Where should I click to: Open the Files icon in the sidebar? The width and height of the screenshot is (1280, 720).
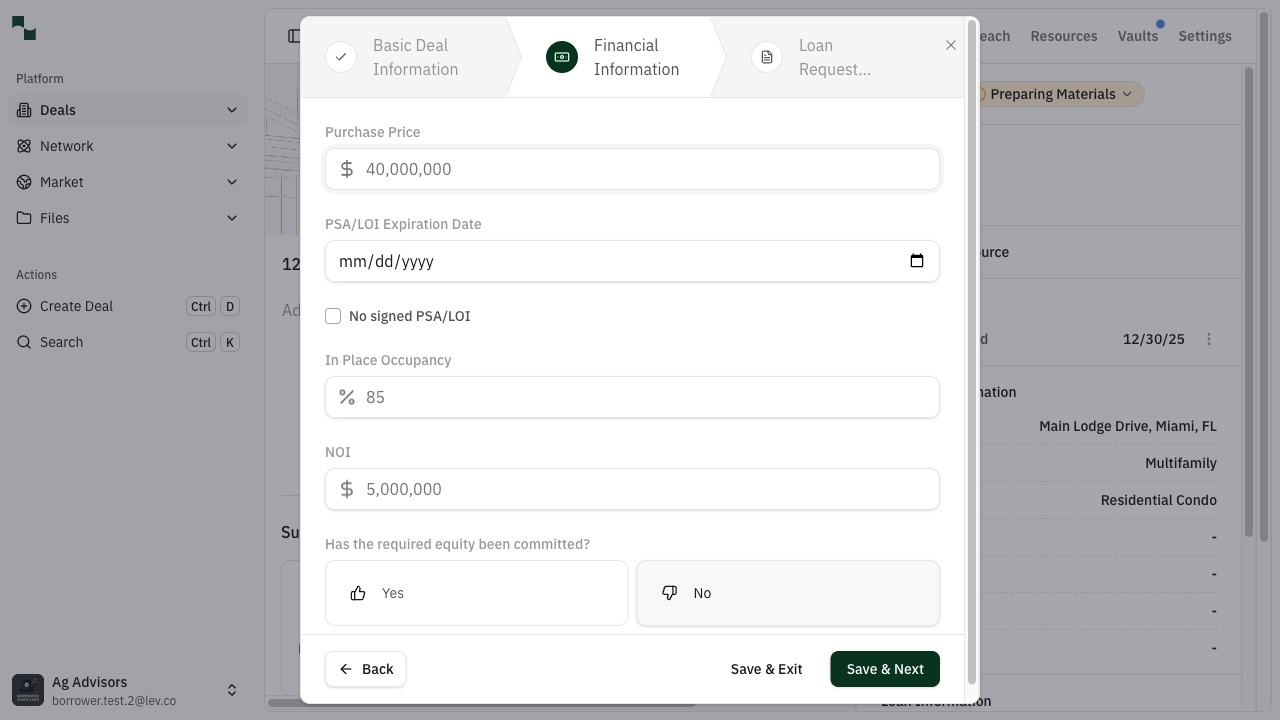[22, 218]
